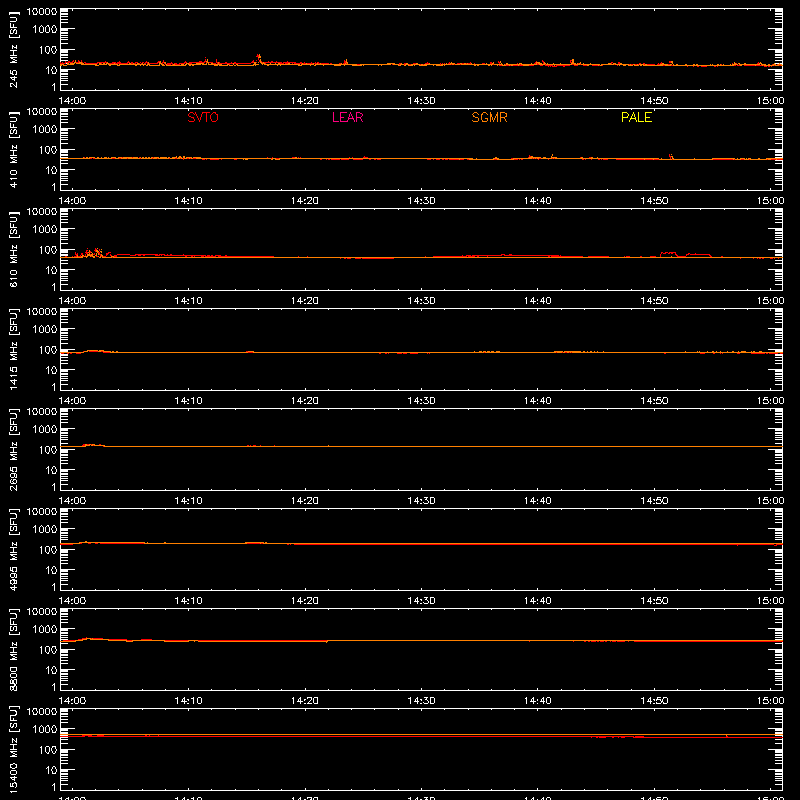Click 14:50 time label below 245 MHz plot

654,101
